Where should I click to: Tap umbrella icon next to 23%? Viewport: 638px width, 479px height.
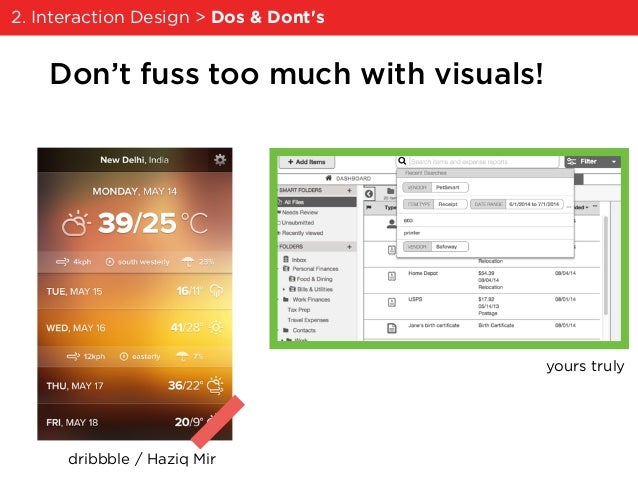(188, 261)
